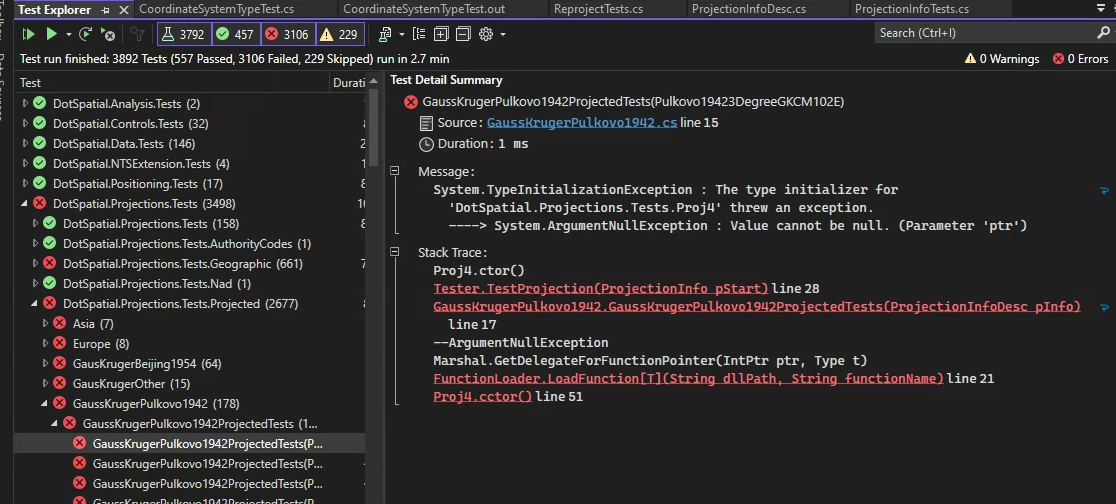This screenshot has height=504, width=1116.
Task: Collapse GausKrugerPulkovo1942 (178) node
Action: click(x=46, y=404)
